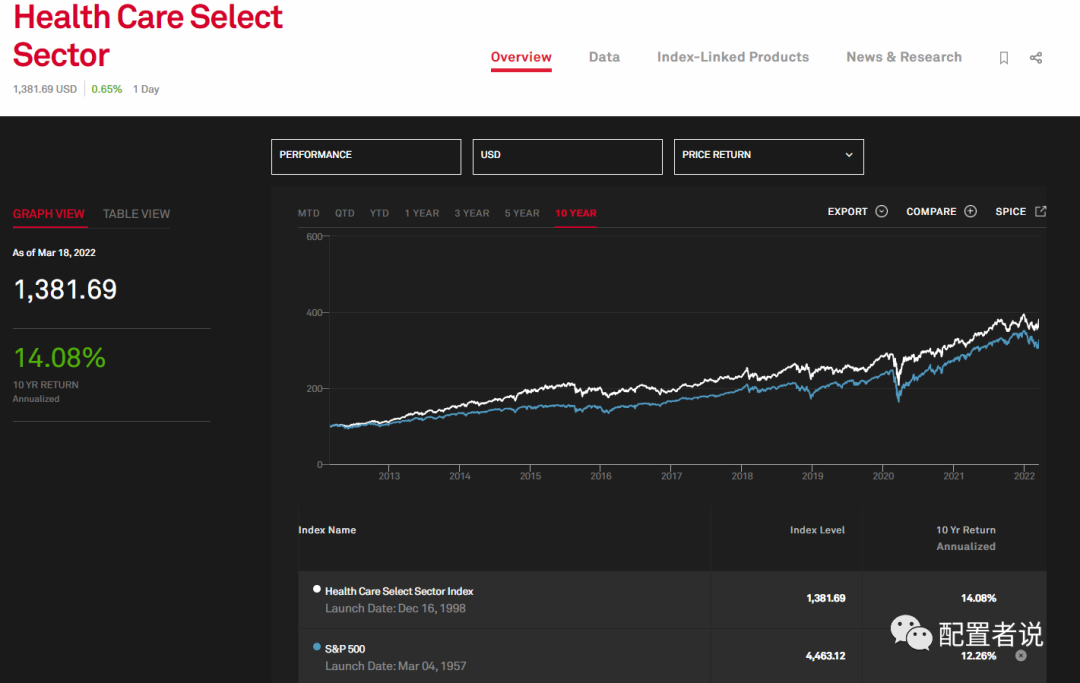The height and width of the screenshot is (683, 1080).
Task: Click the export download circle icon
Action: point(882,211)
